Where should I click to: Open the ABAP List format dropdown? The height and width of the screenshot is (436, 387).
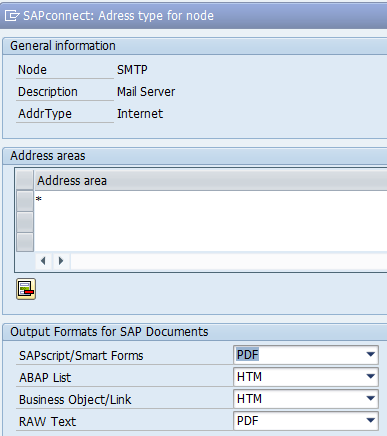click(x=371, y=377)
